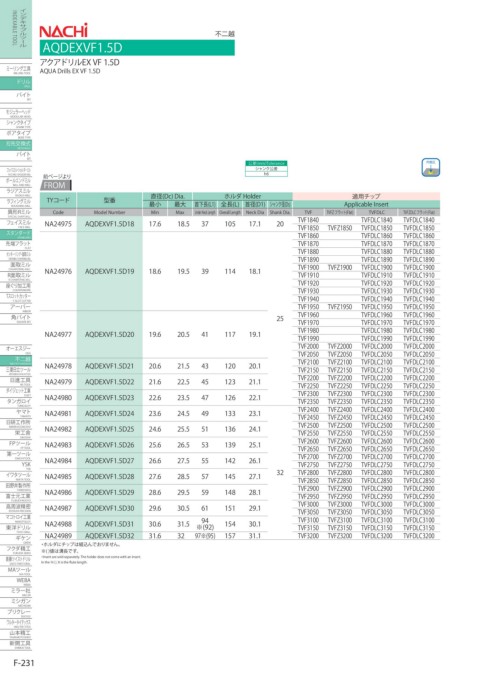Select the ドリル (Drill) index tab
480x677 pixels.
16,83
